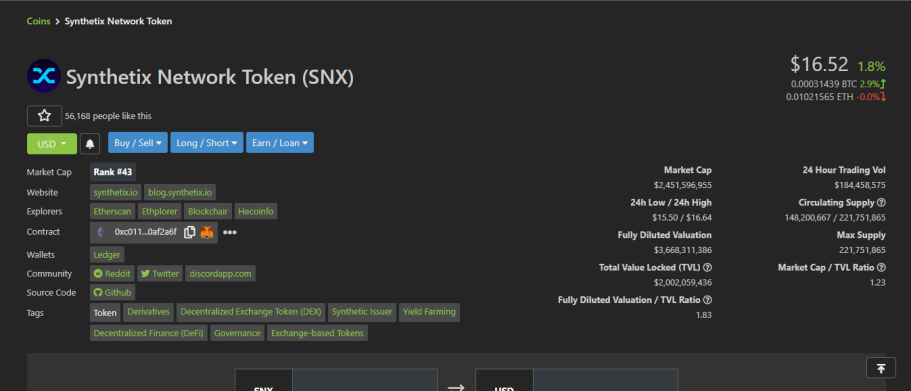The height and width of the screenshot is (391, 911).
Task: Open synthetix.io website link
Action: coord(116,192)
